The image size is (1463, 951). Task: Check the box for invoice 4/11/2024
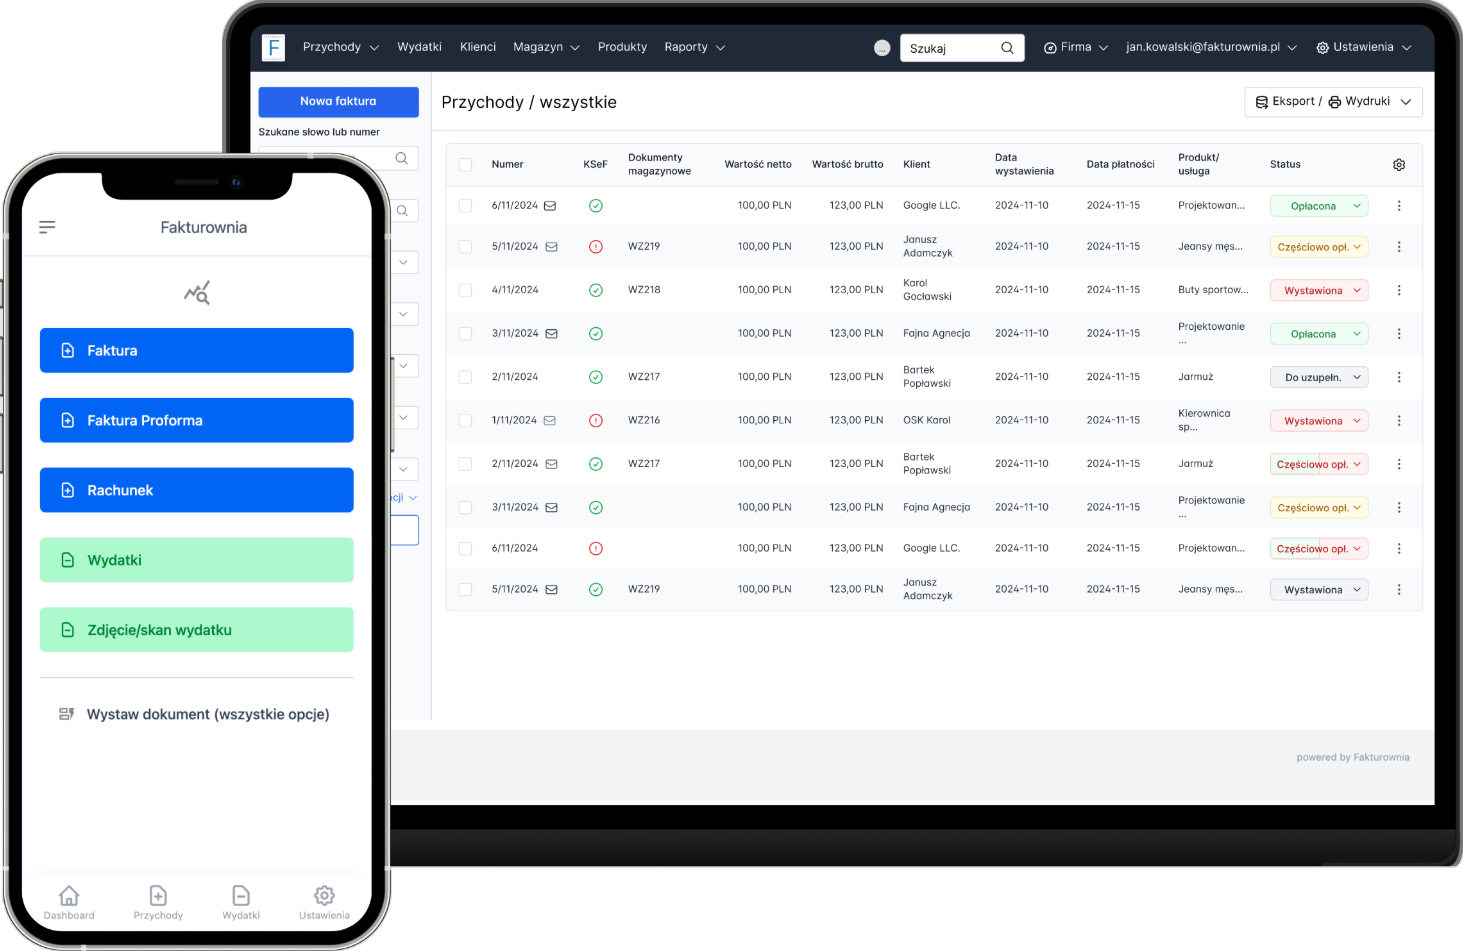tap(465, 290)
